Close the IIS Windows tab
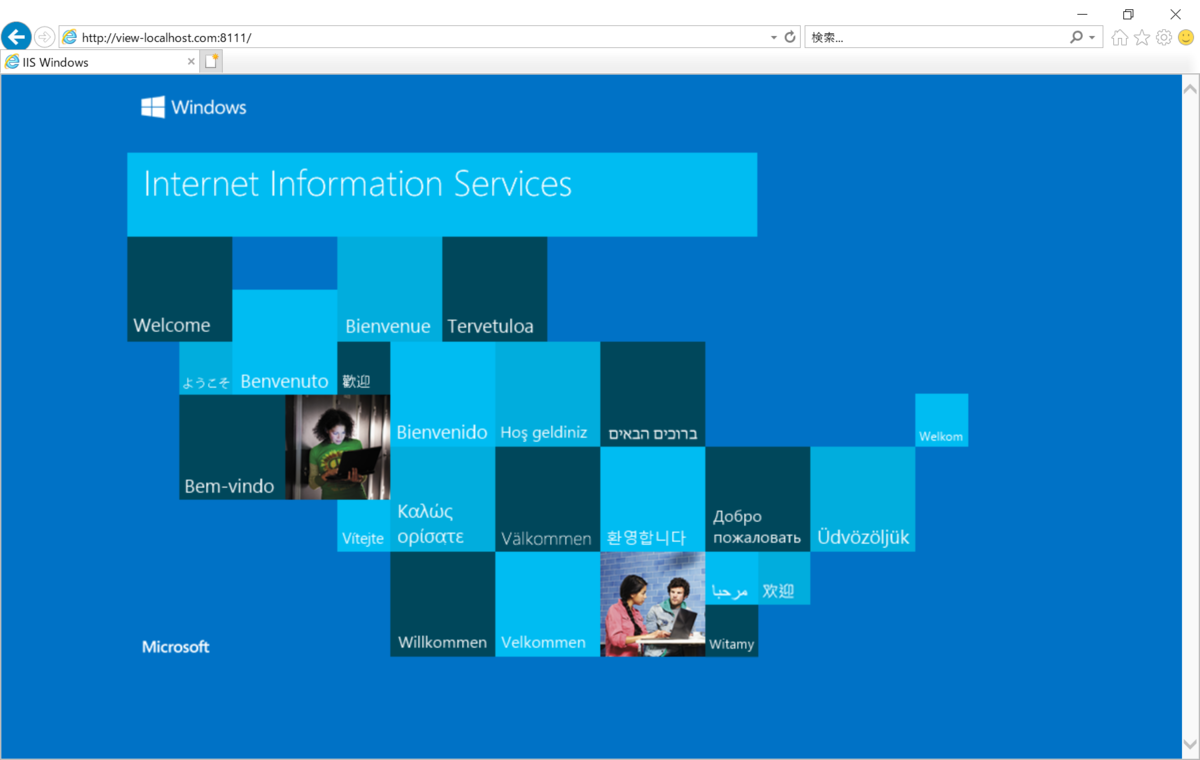Viewport: 1200px width, 760px height. coord(191,62)
